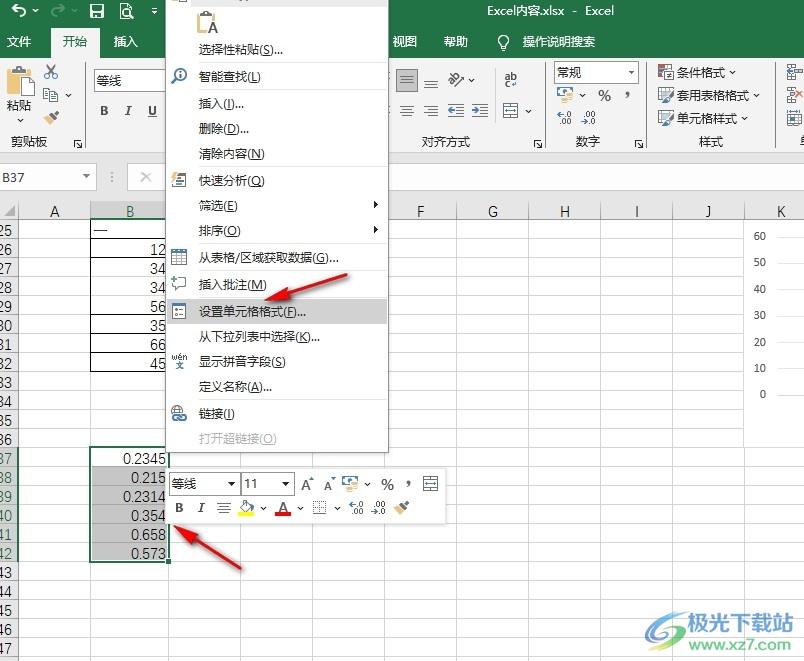
Task: Expand the fill color dropdown arrow in the mini toolbar
Action: (x=264, y=508)
